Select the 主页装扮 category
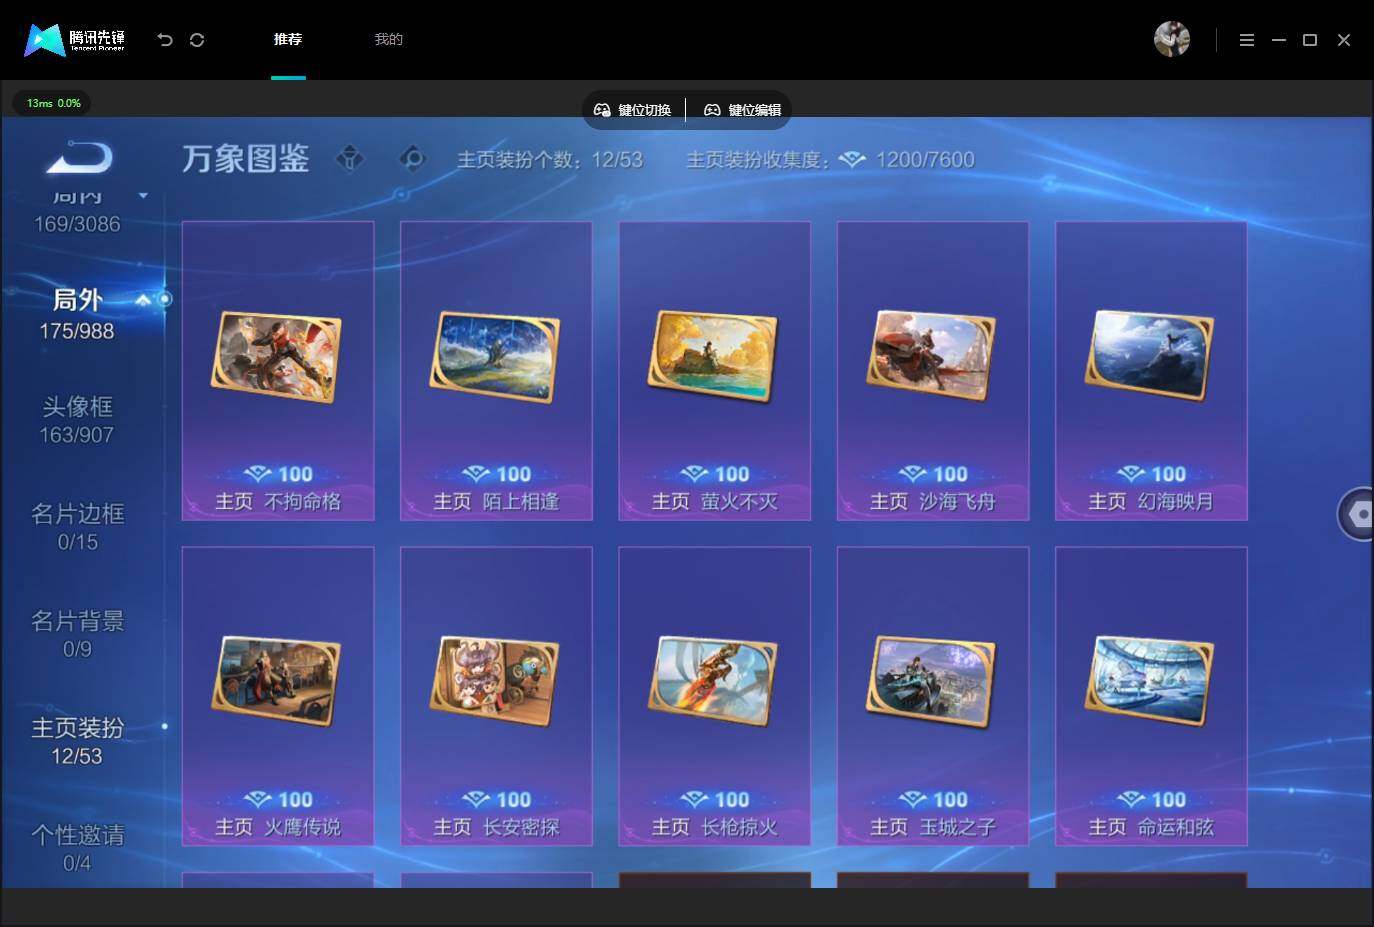Screen dimensions: 1374x927 [77, 741]
